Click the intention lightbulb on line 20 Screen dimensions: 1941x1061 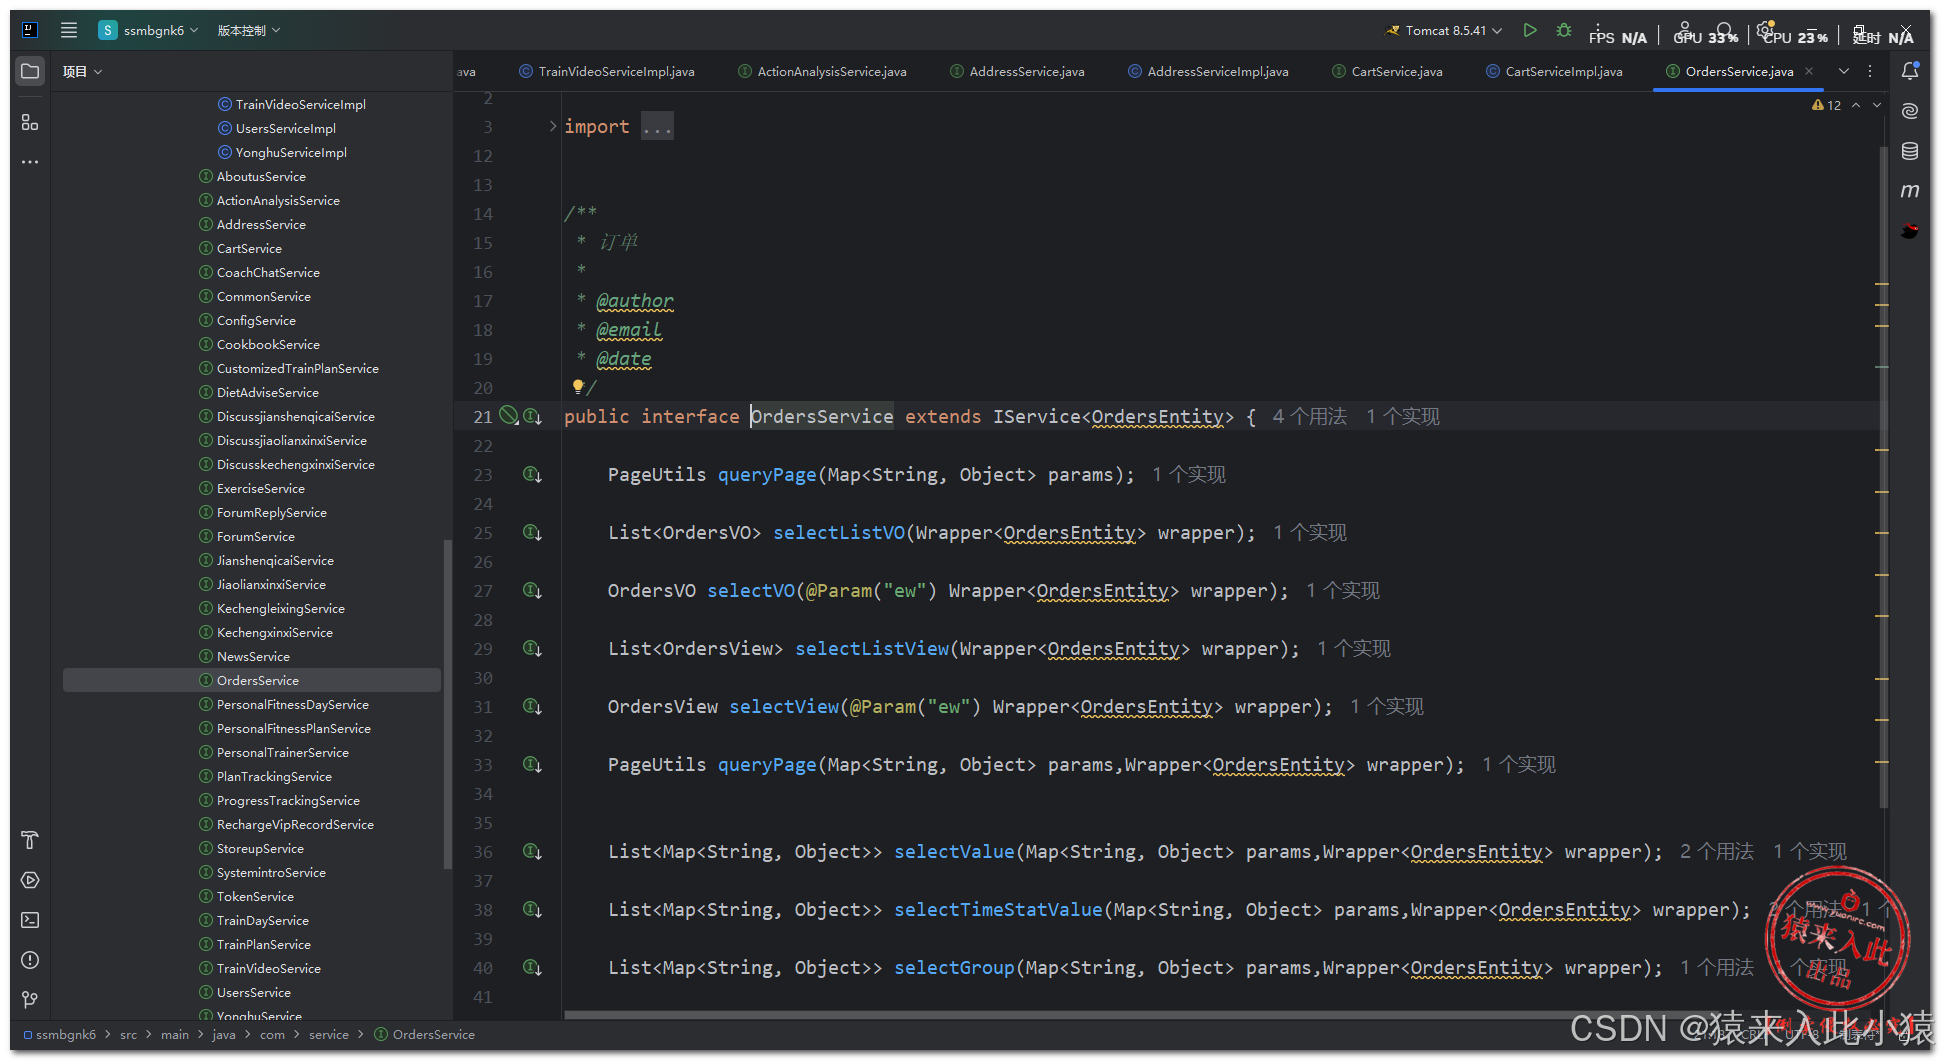click(578, 386)
